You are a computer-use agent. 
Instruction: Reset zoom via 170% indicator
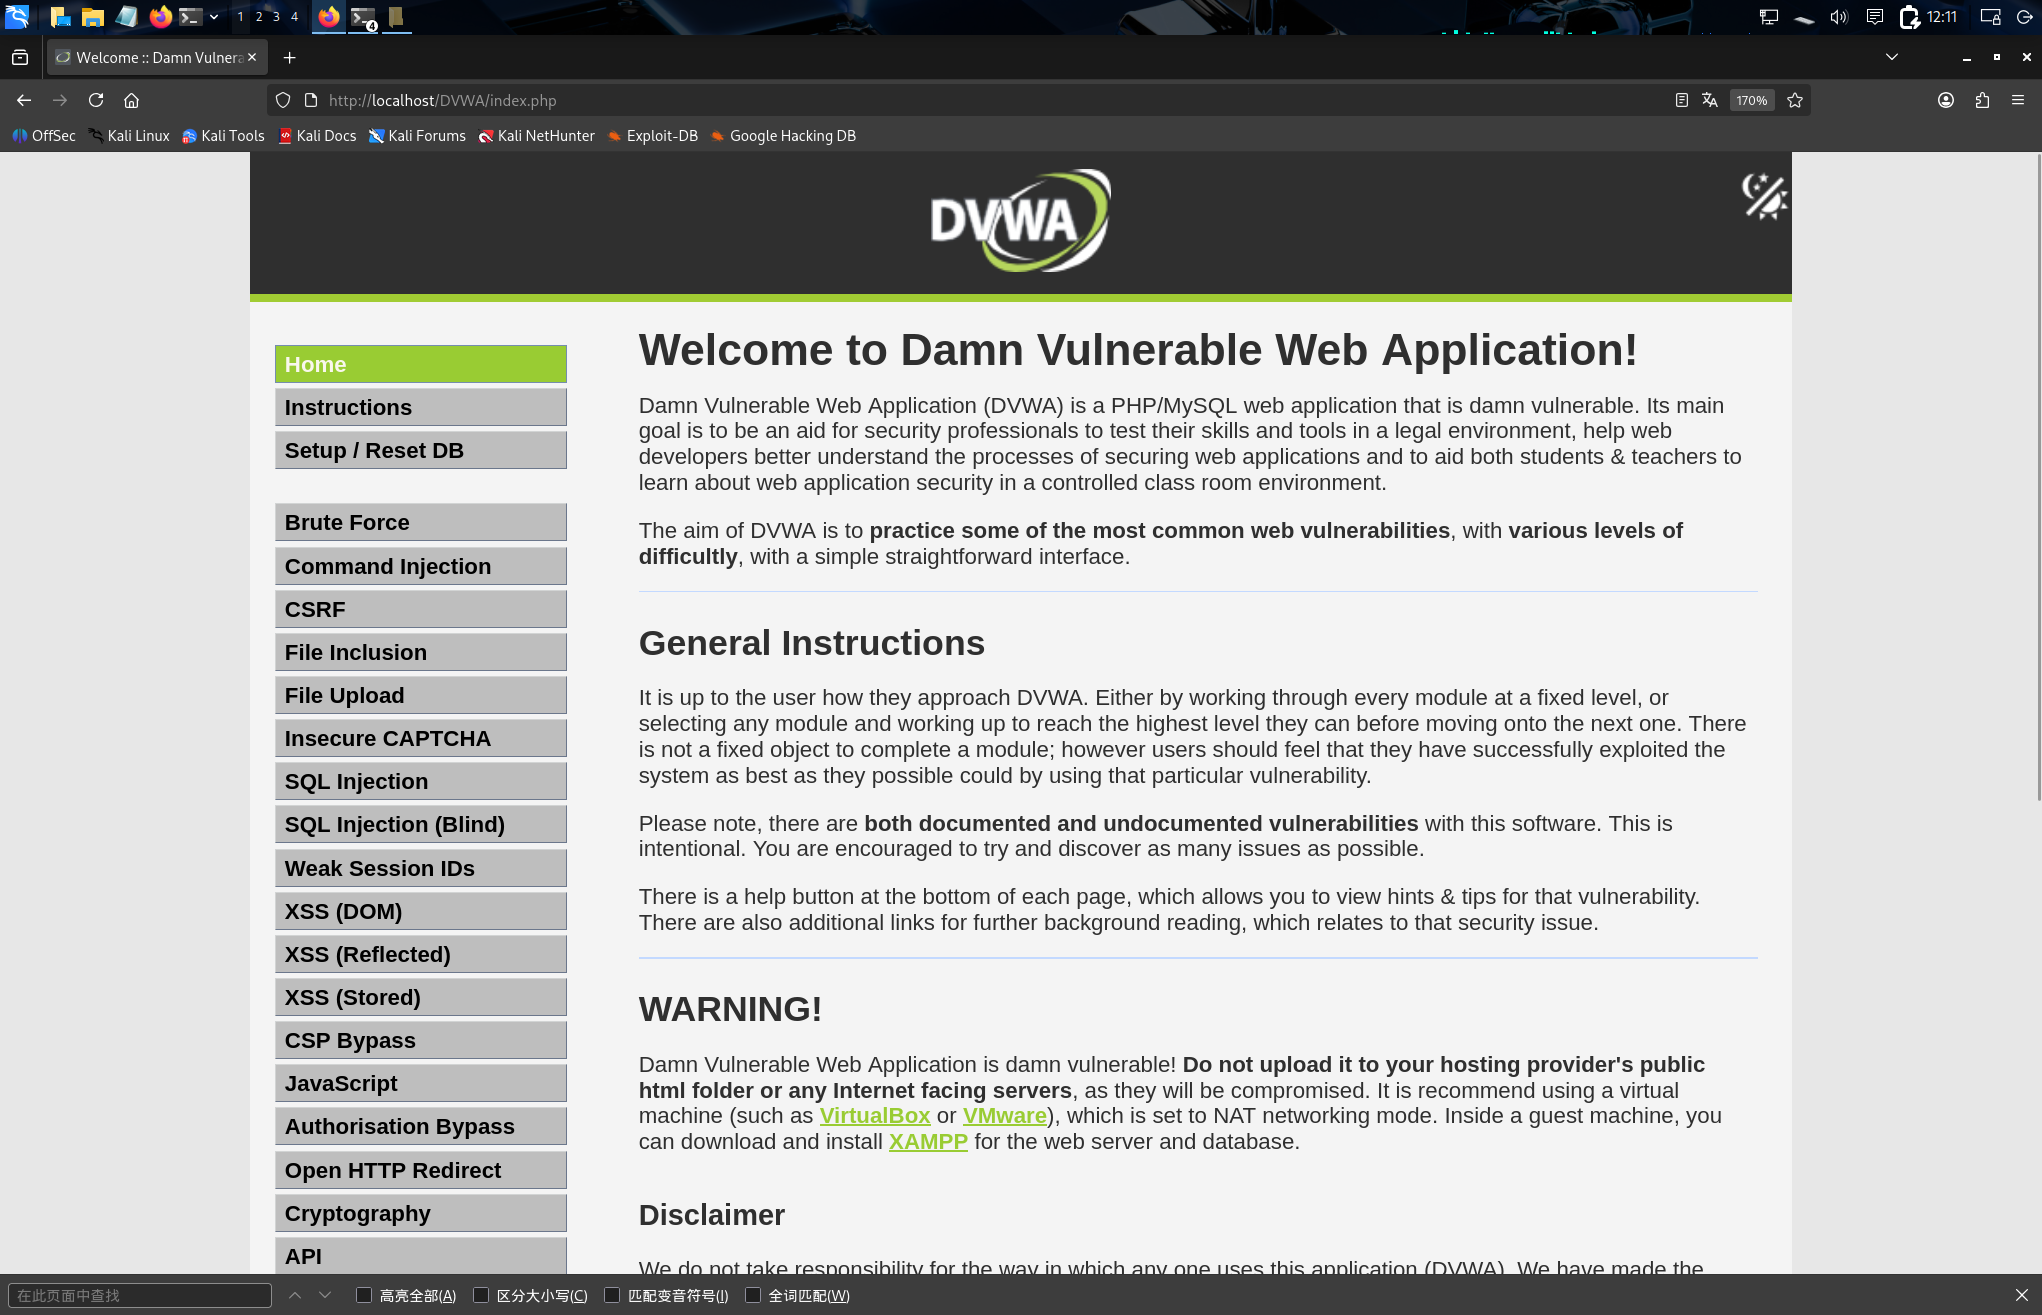pos(1751,100)
